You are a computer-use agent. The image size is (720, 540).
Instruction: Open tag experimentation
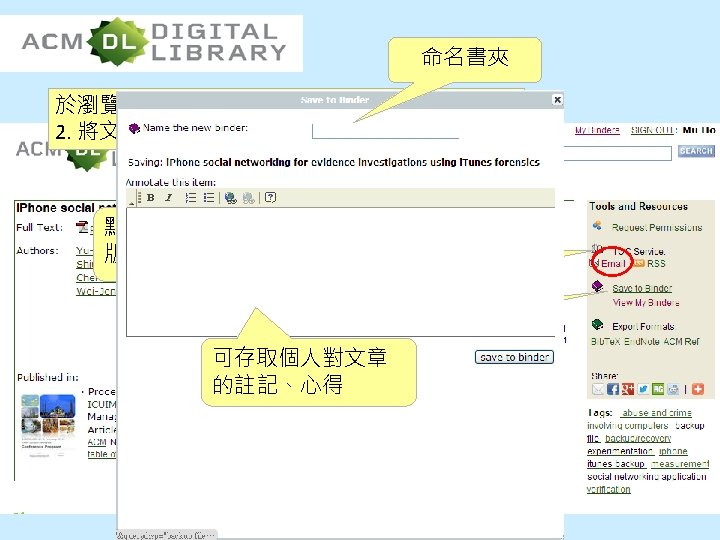click(620, 451)
